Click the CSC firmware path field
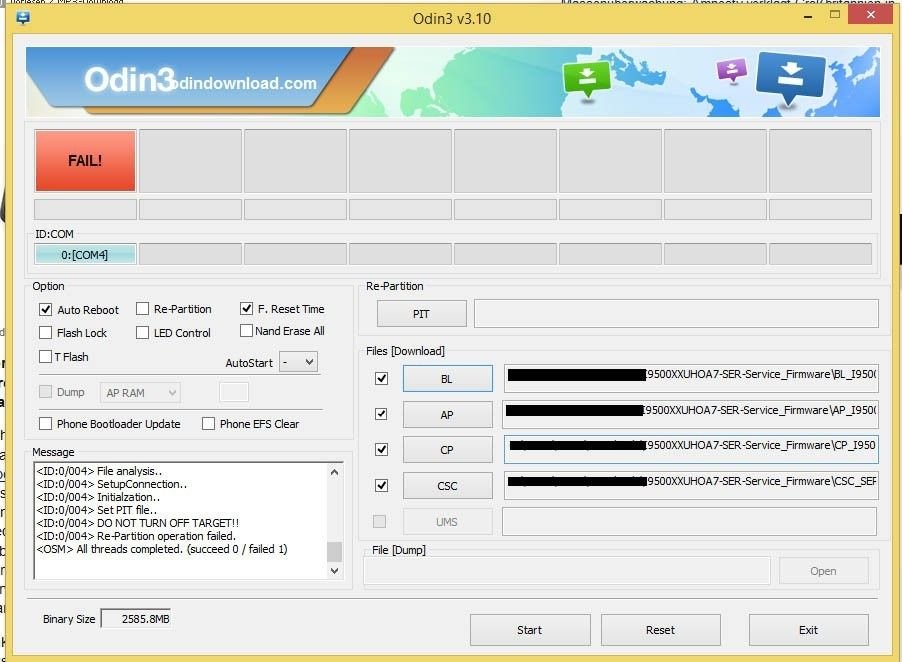This screenshot has height=662, width=902. [691, 485]
